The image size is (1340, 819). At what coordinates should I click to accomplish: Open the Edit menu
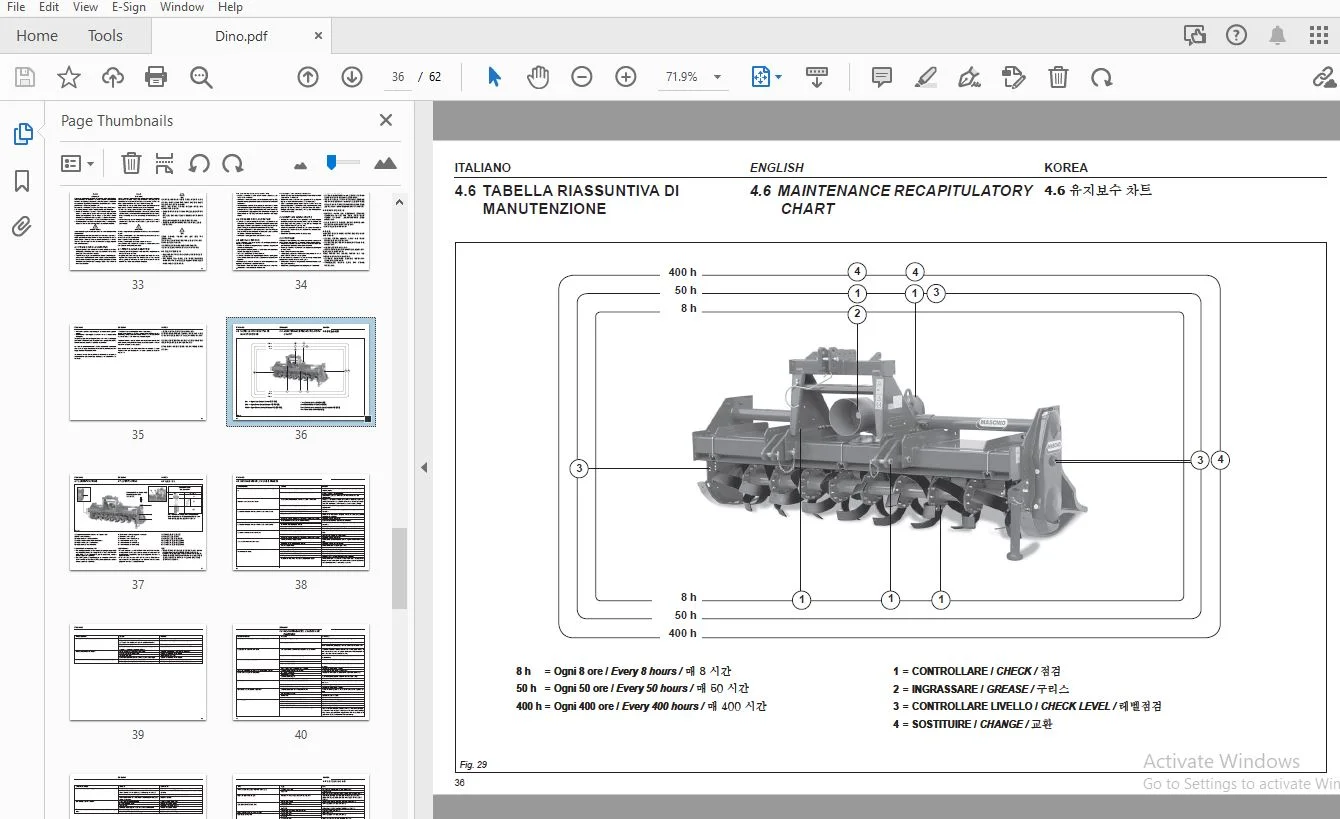(49, 7)
